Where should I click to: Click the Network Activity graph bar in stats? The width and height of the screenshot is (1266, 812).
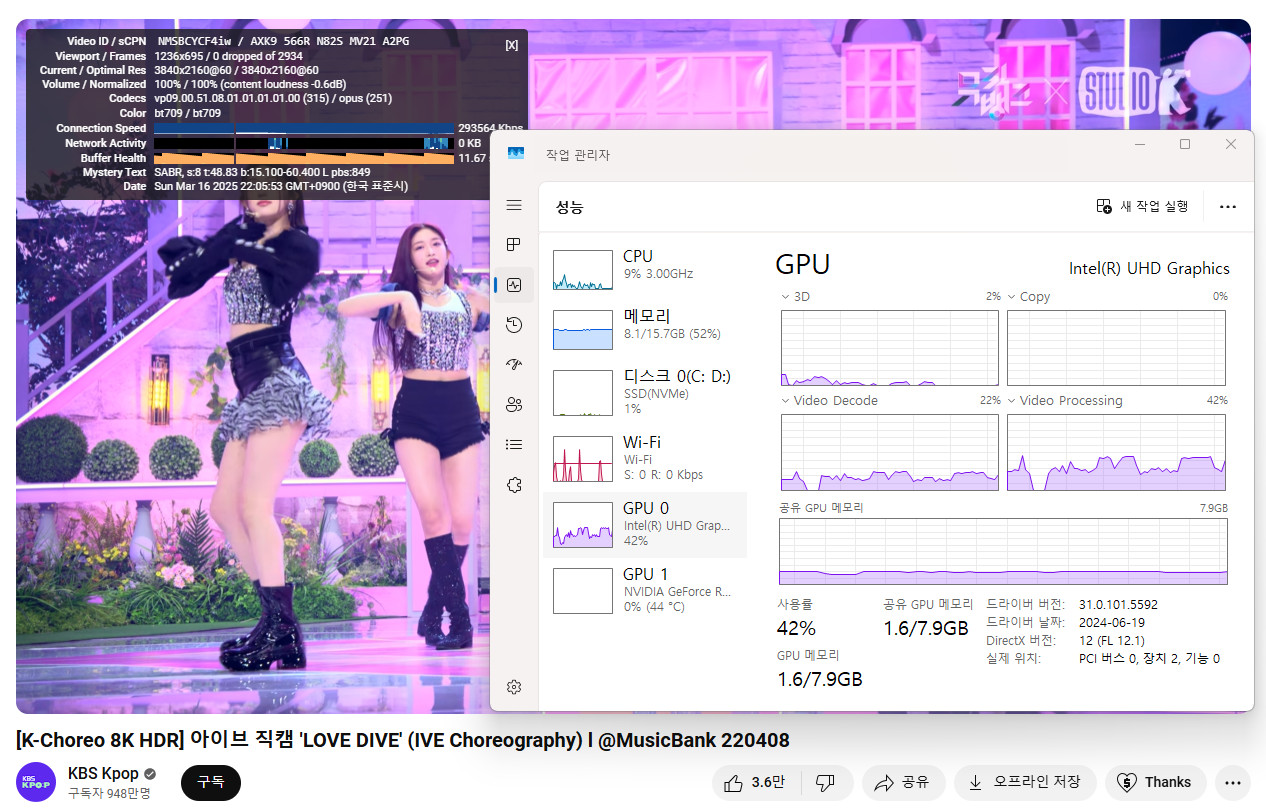304,143
